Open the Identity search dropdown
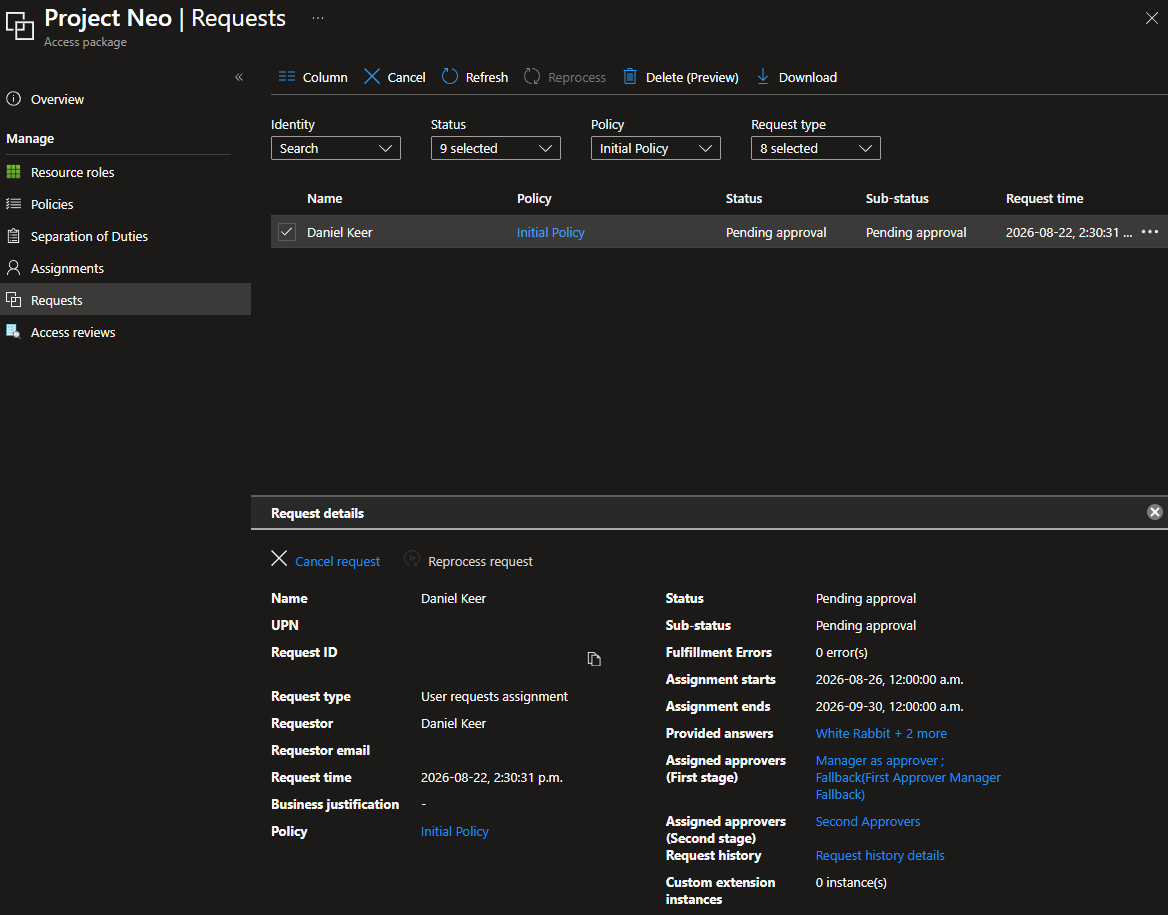 click(335, 148)
